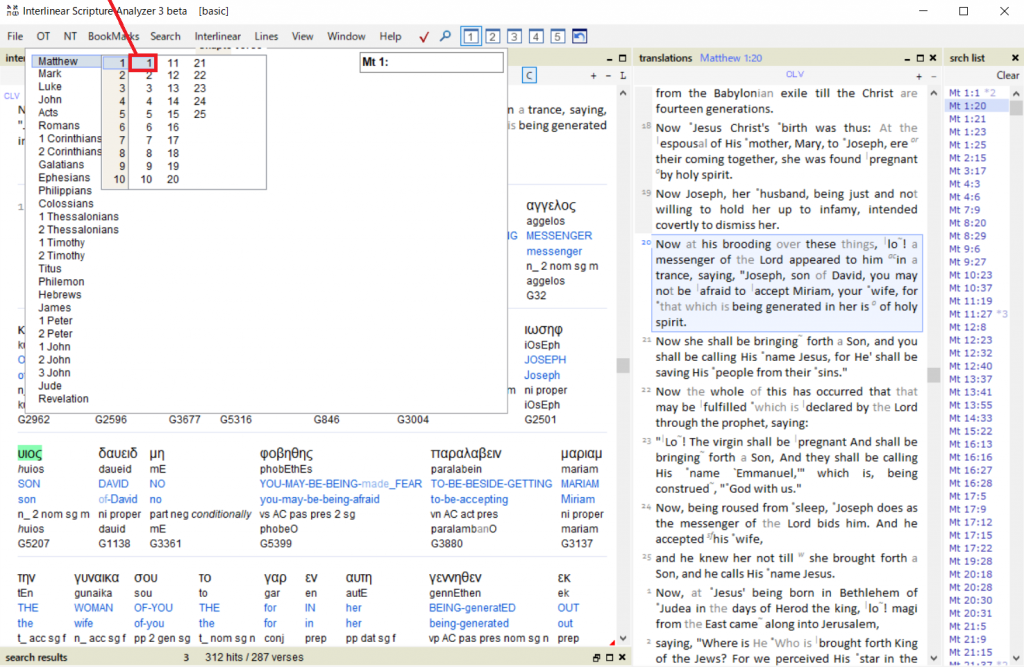The height and width of the screenshot is (667, 1024).
Task: Click the undo layout arrow icon
Action: (x=579, y=37)
